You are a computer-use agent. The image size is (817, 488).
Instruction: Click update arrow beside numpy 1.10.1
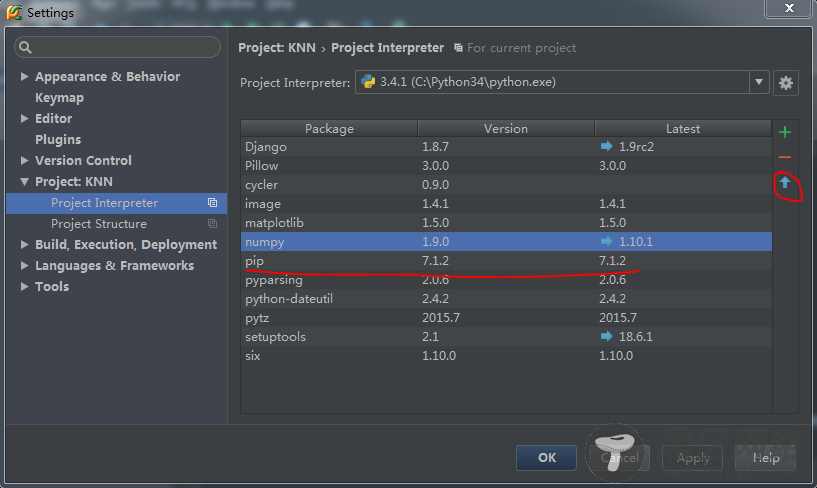pos(606,241)
